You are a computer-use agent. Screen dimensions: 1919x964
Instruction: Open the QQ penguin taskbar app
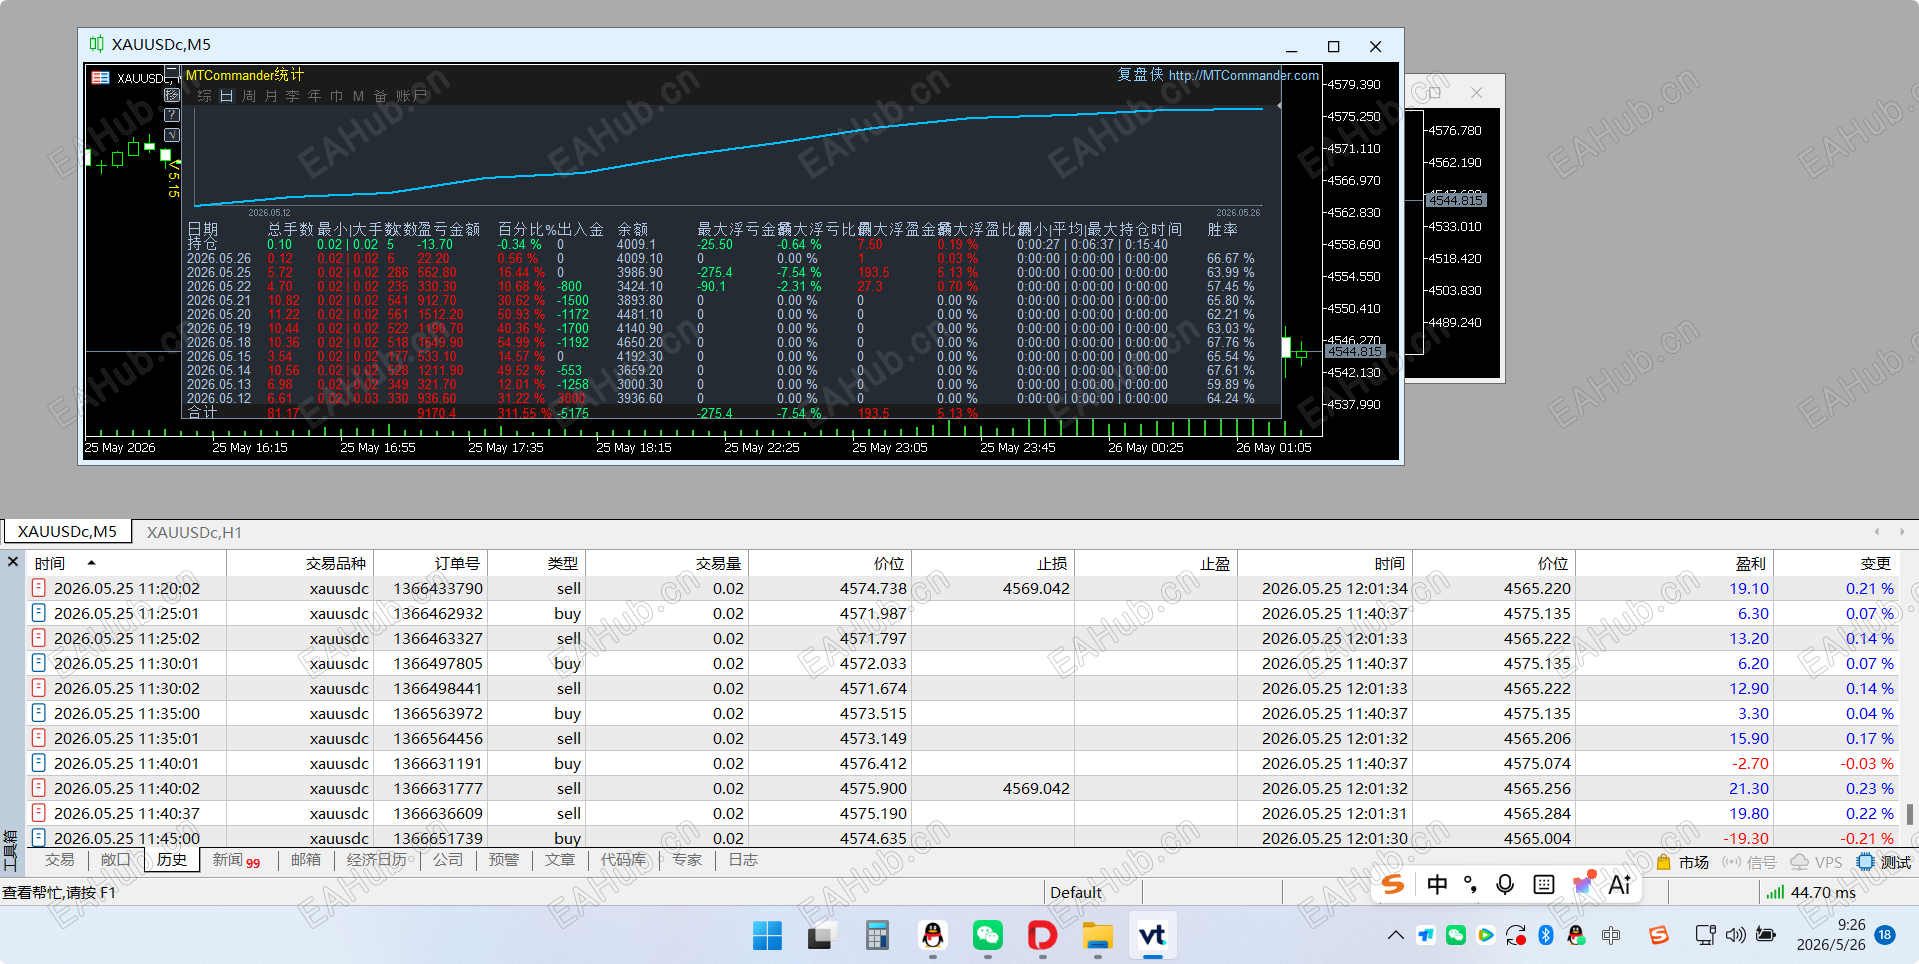(x=932, y=936)
